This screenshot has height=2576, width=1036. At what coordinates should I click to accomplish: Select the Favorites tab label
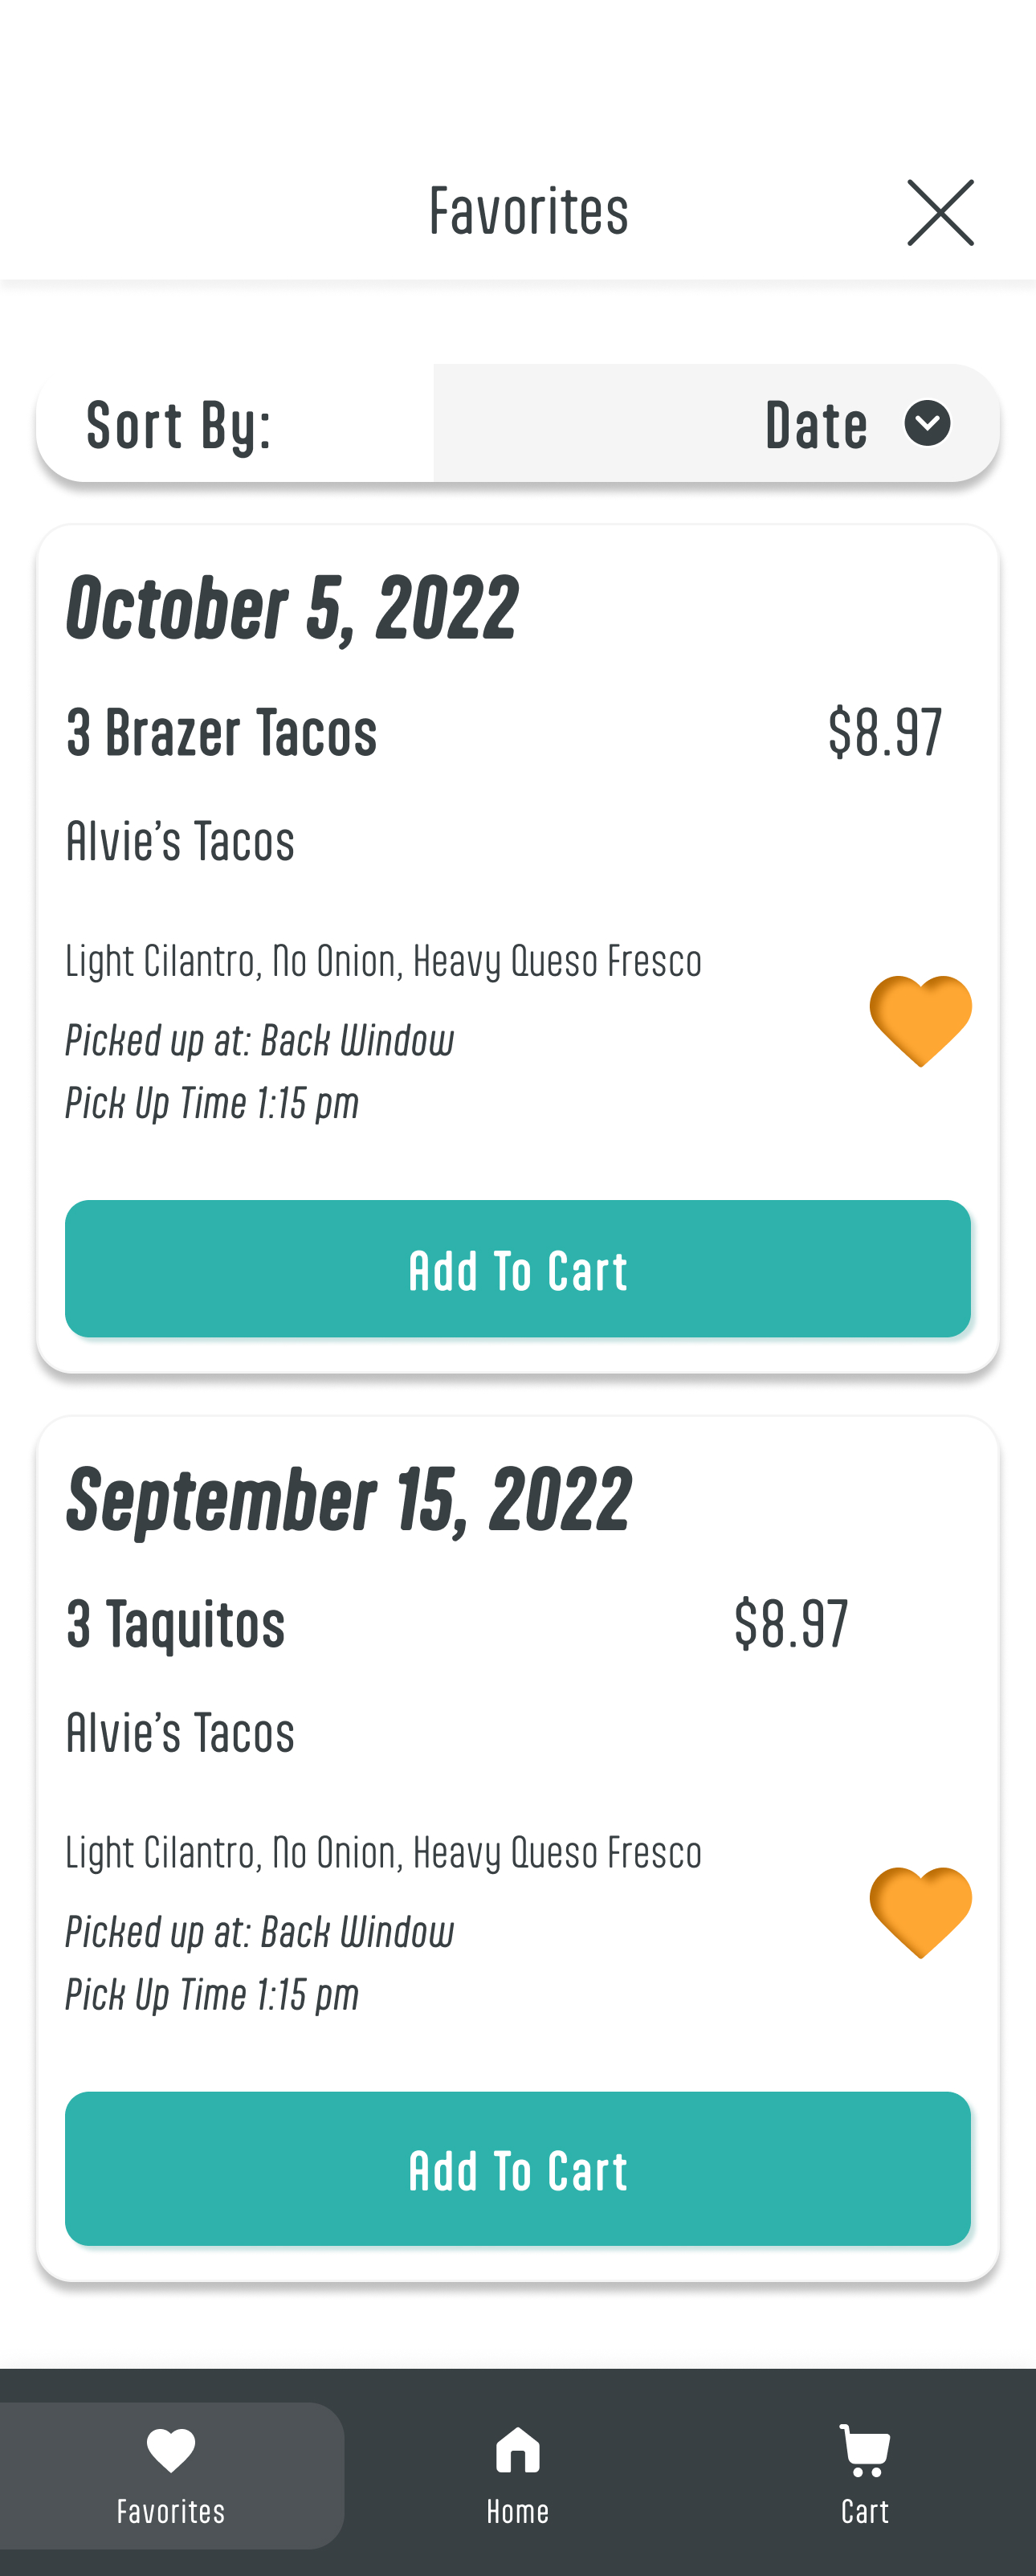[171, 2511]
